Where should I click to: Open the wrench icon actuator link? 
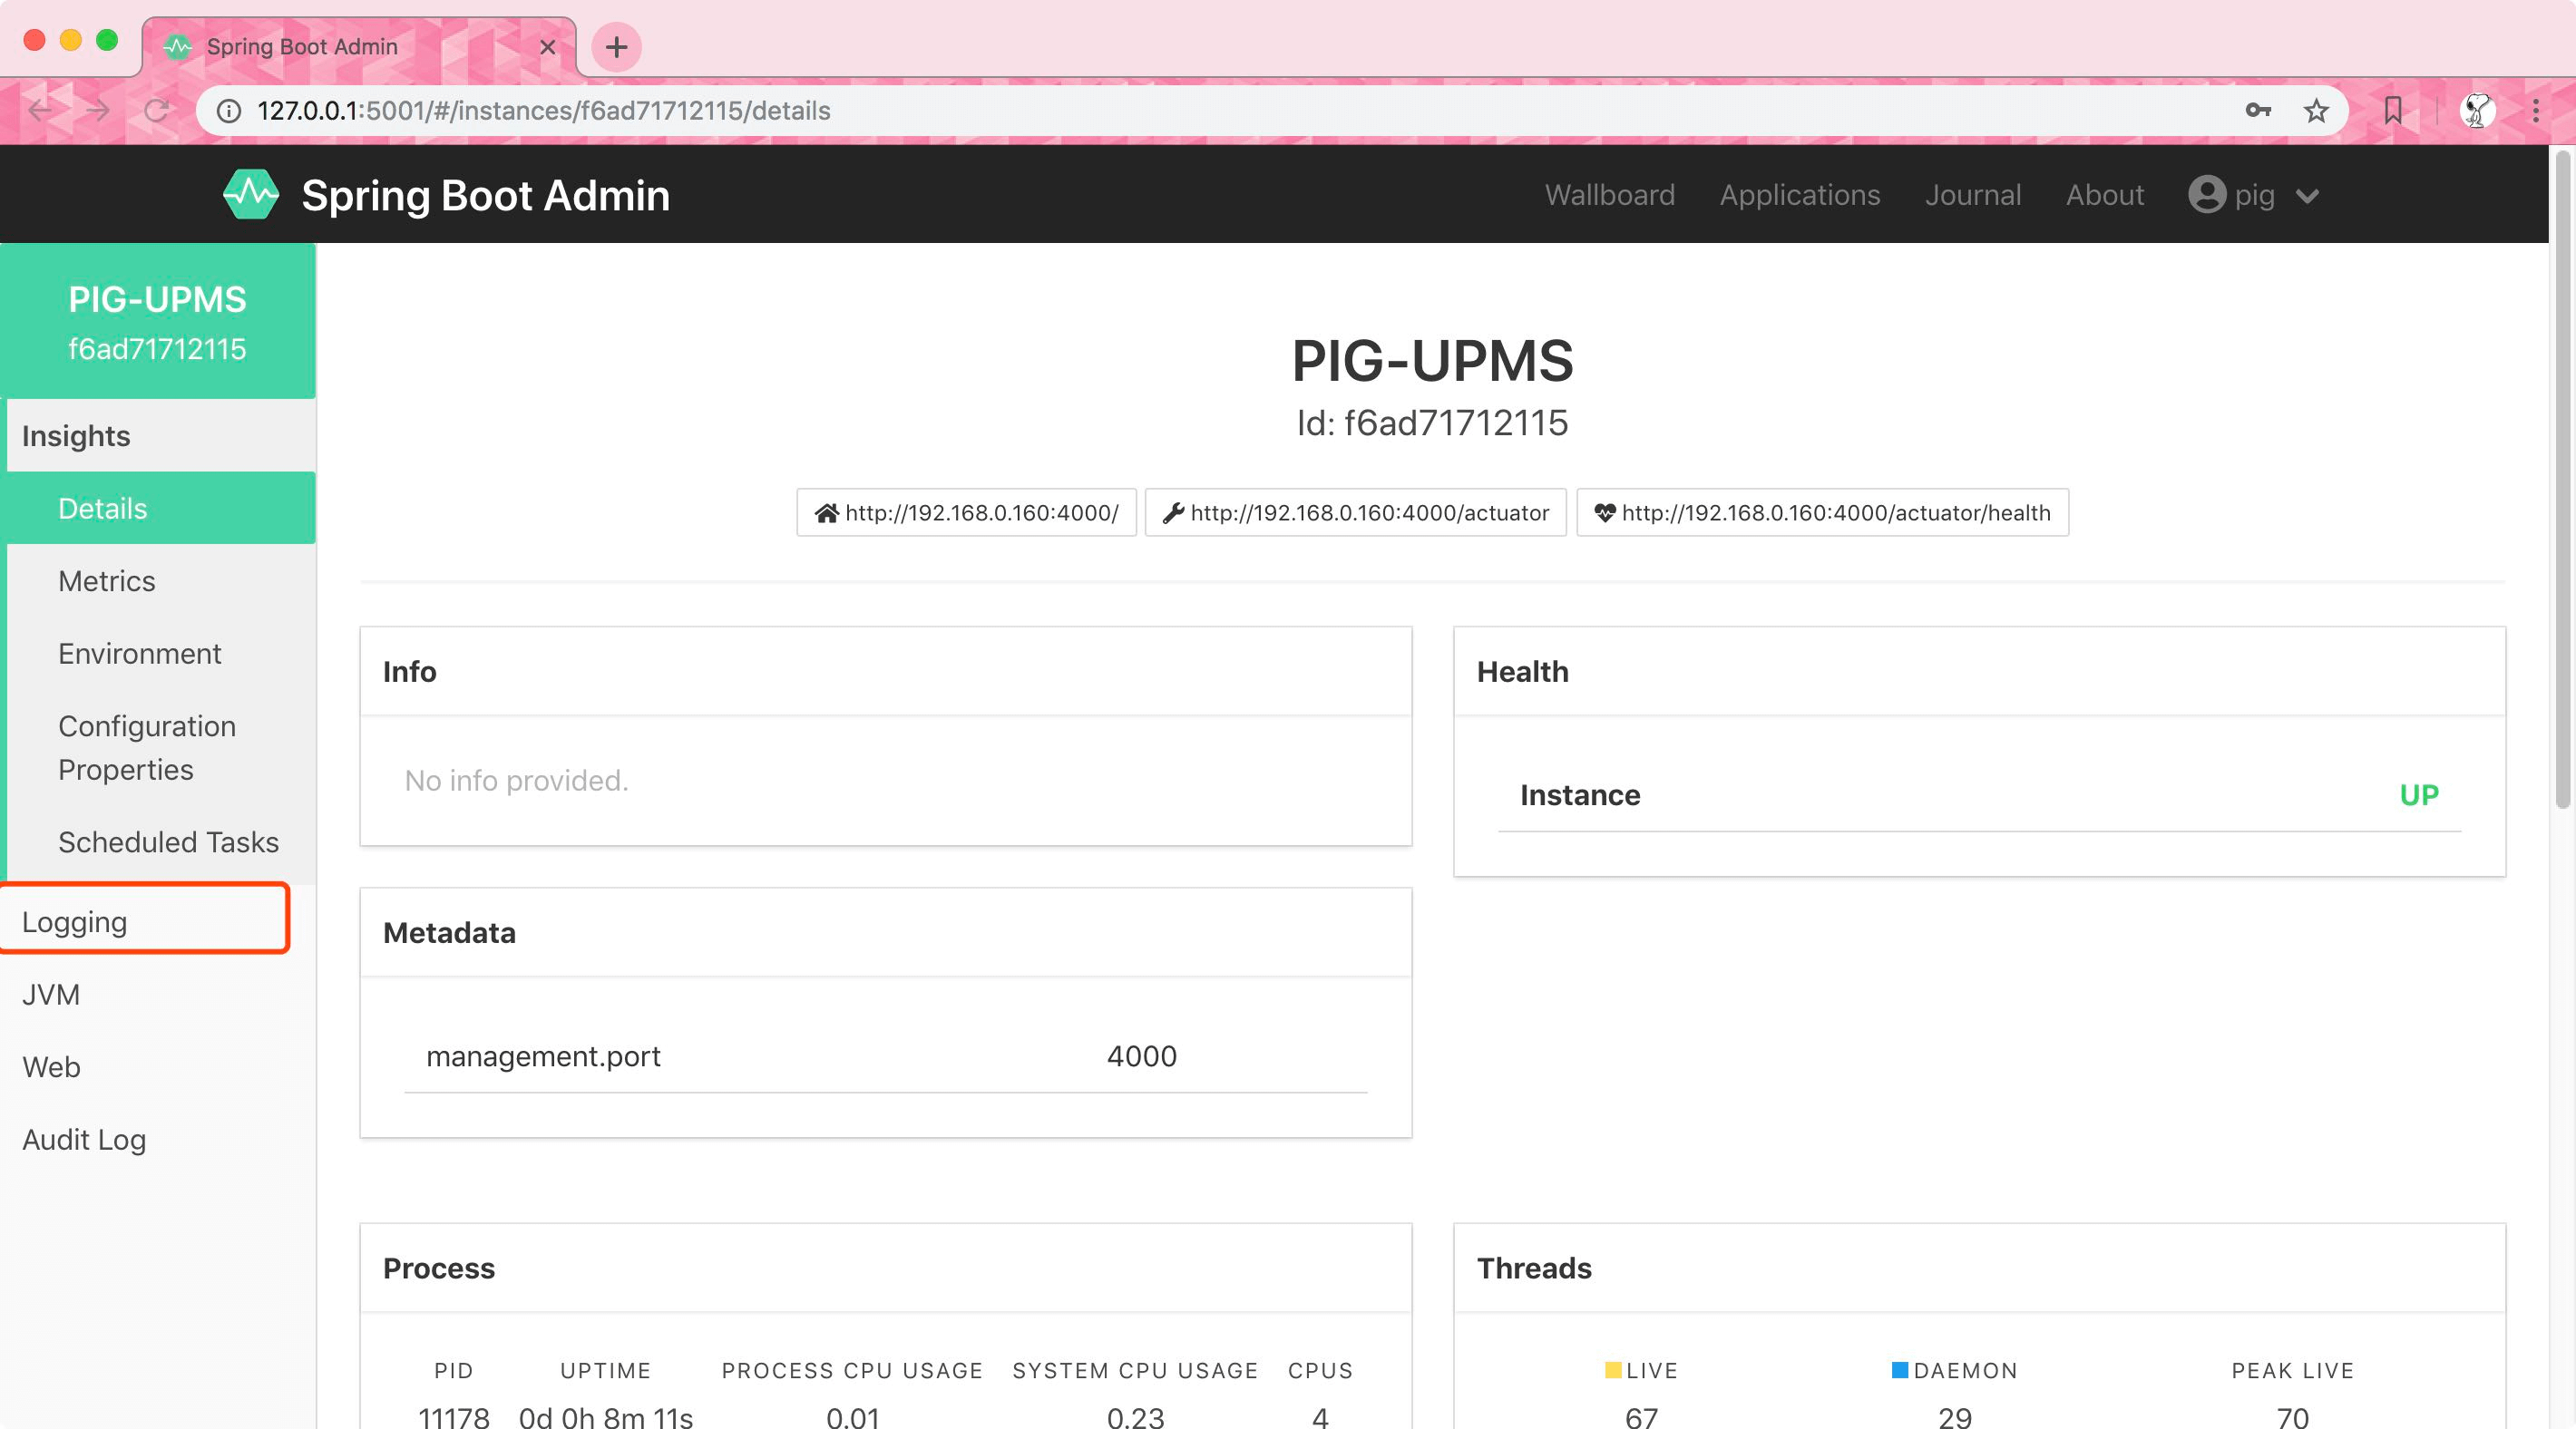point(1355,513)
